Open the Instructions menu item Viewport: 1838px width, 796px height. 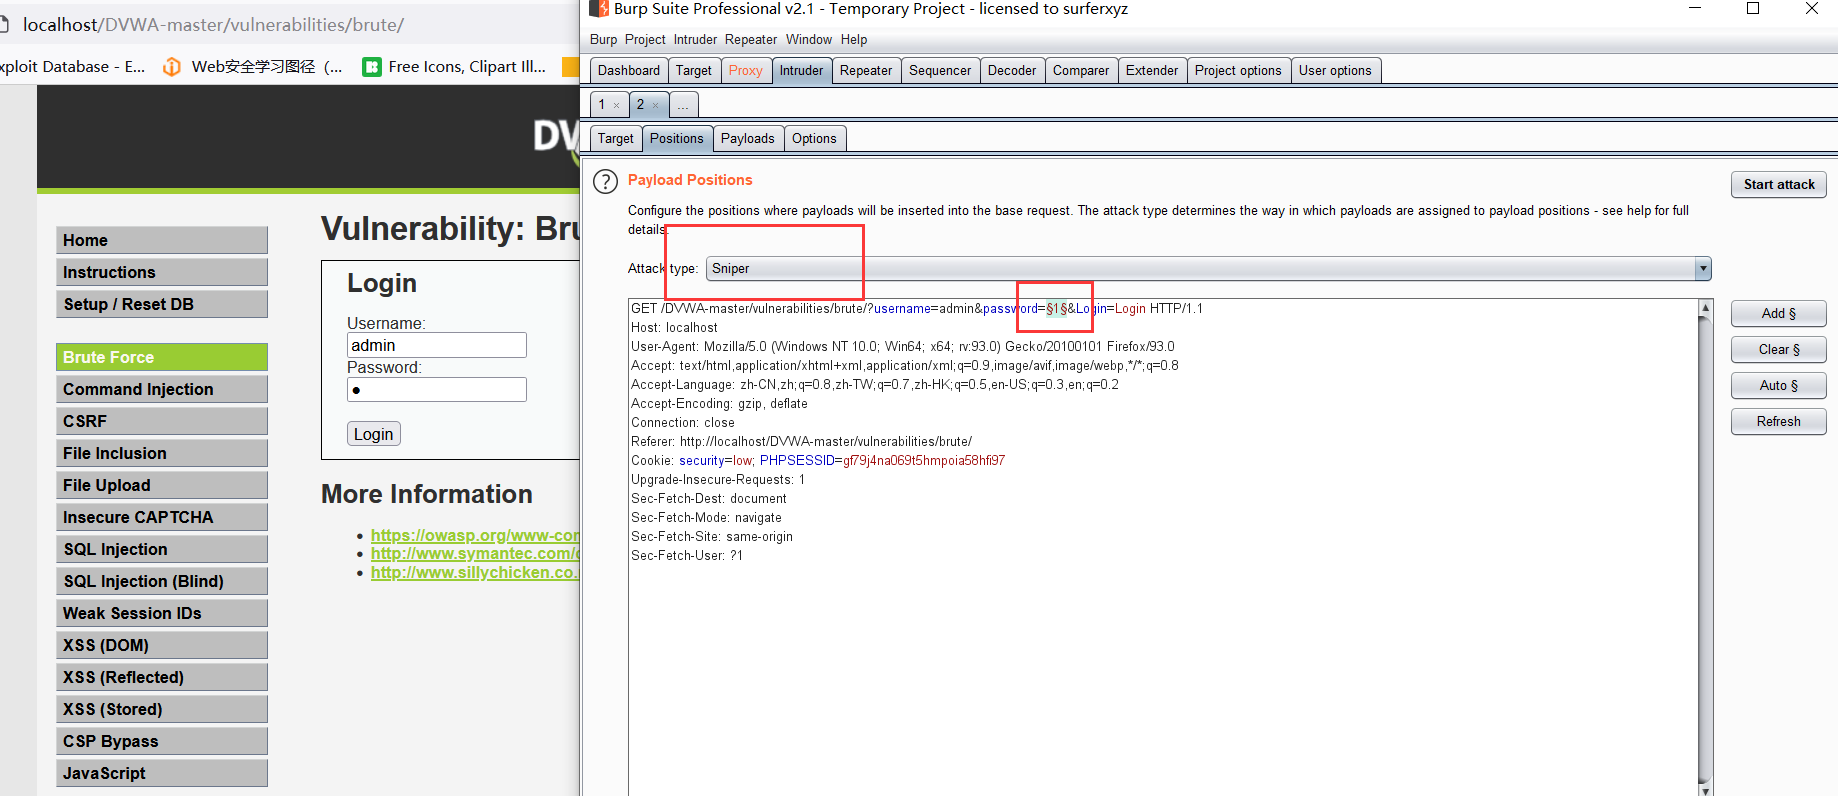pyautogui.click(x=162, y=272)
